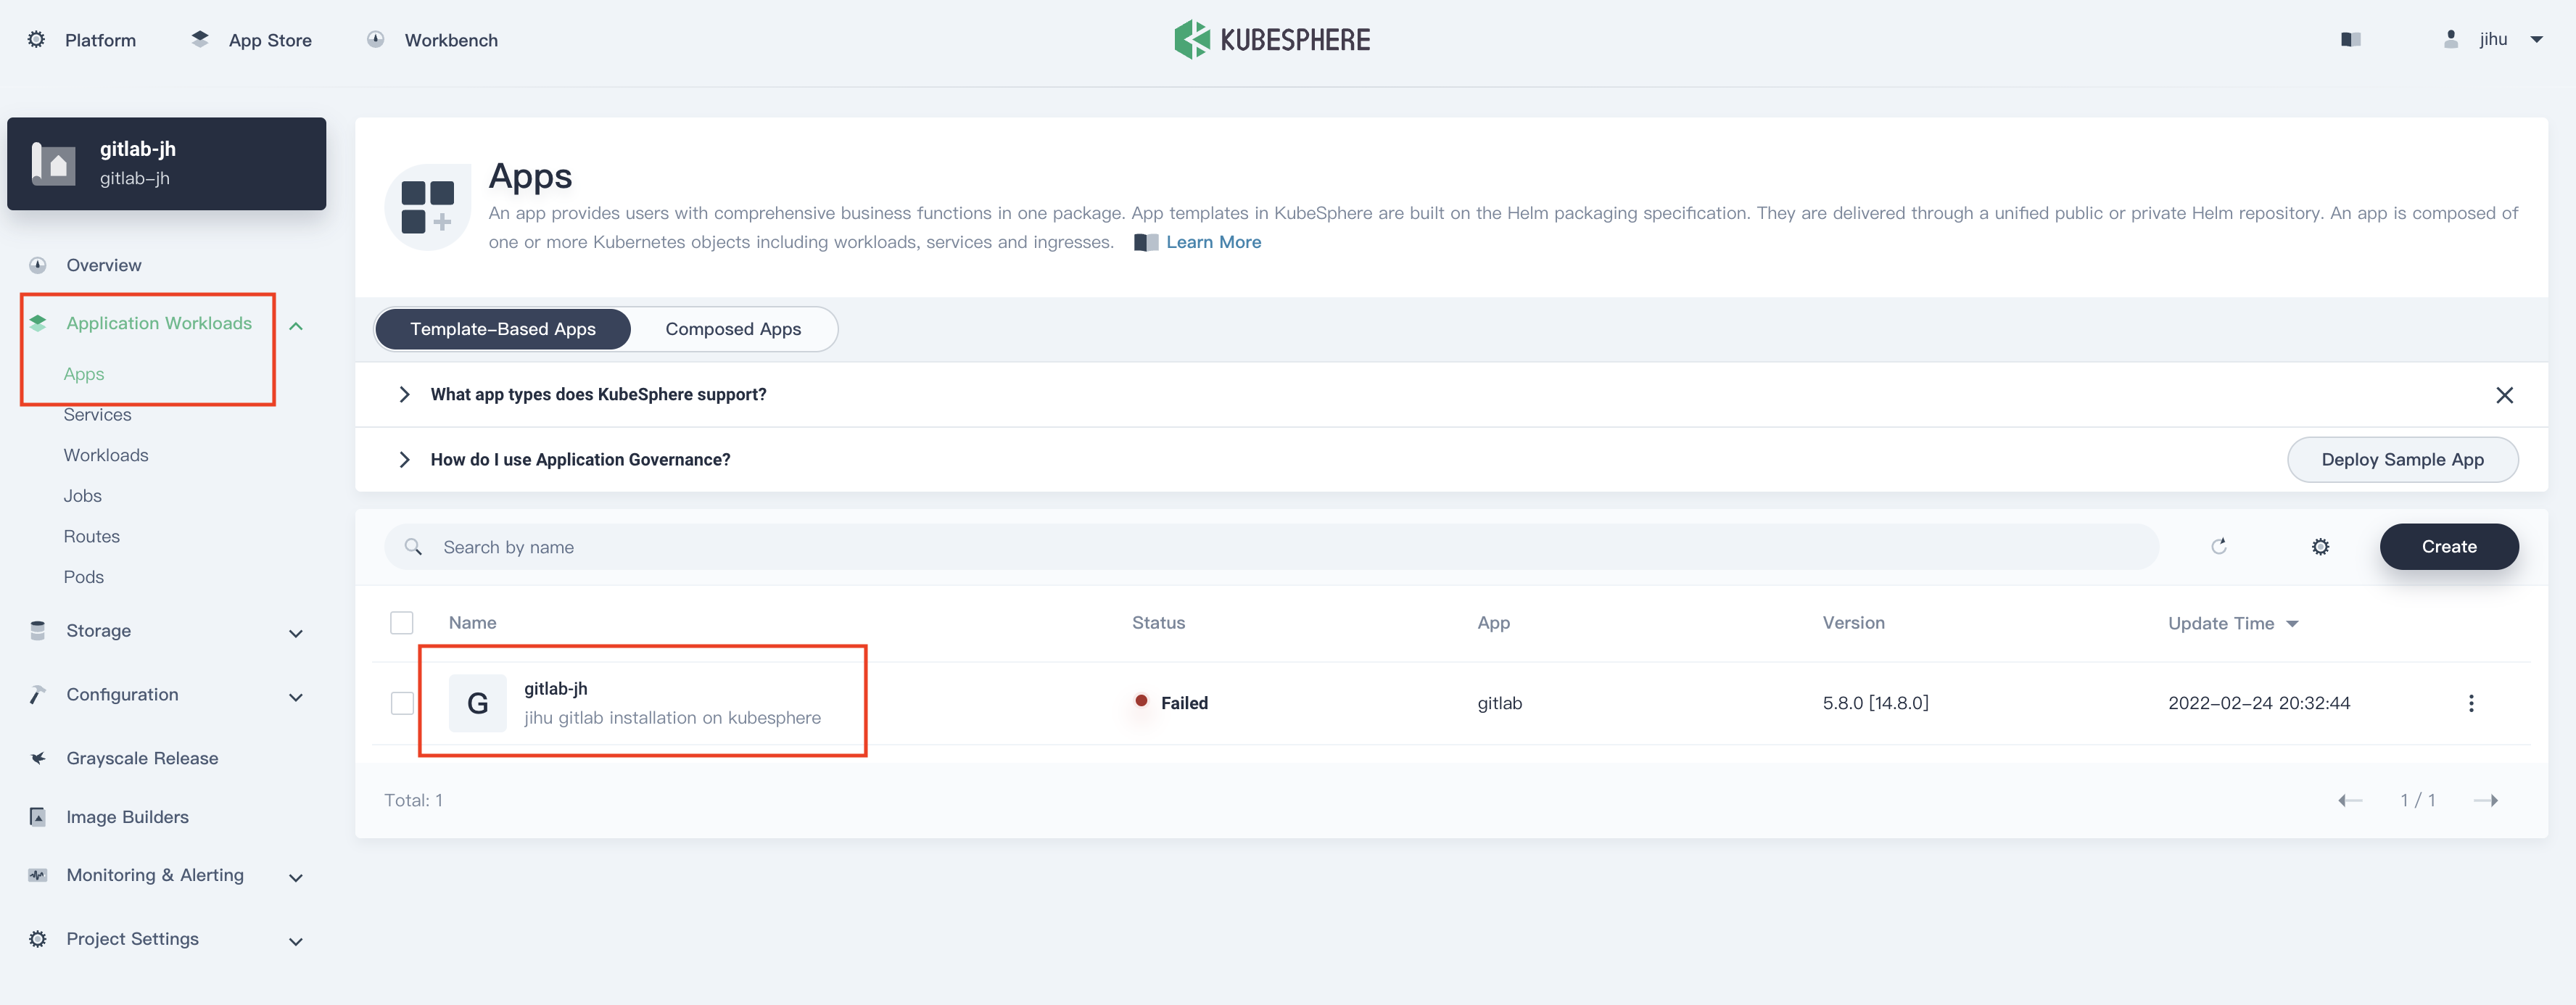
Task: Click the Application Workloads icon
Action: coord(38,323)
